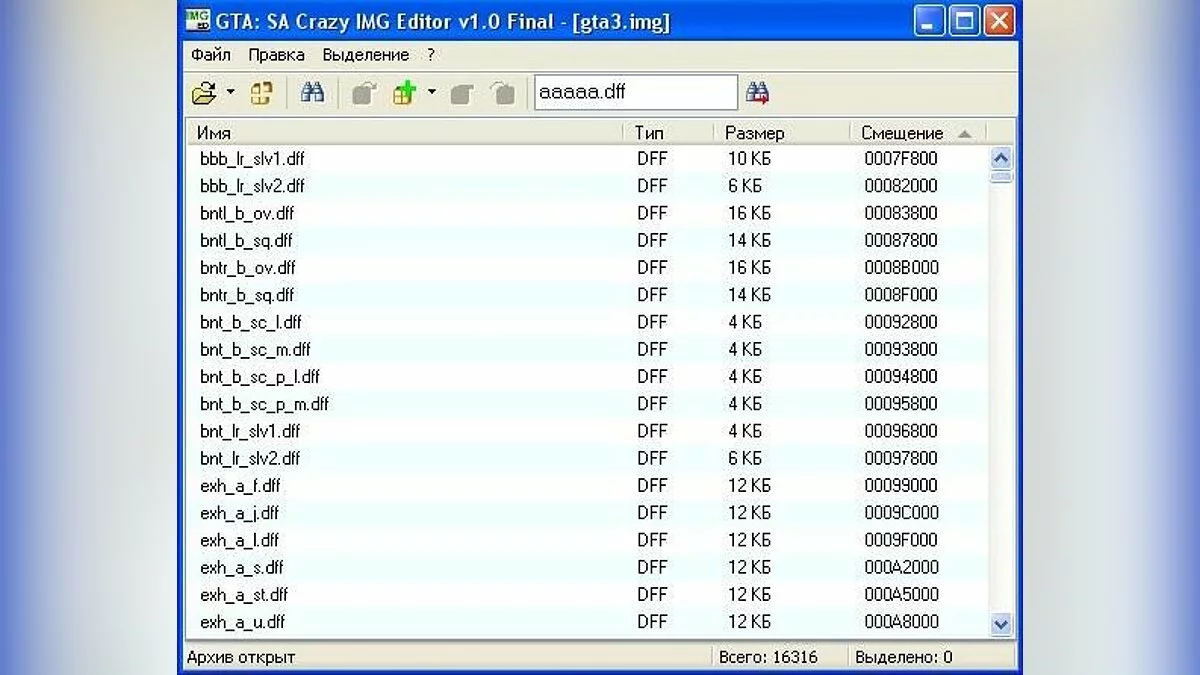The image size is (1200, 675).
Task: Click the IMG application icon in the title bar
Action: (x=198, y=19)
